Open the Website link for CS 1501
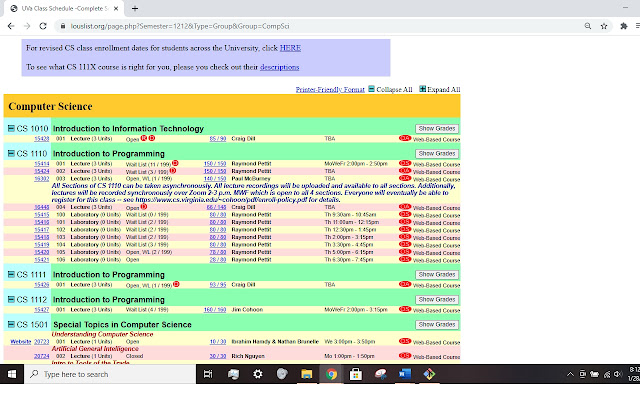This screenshot has width=640, height=400. coord(21,342)
